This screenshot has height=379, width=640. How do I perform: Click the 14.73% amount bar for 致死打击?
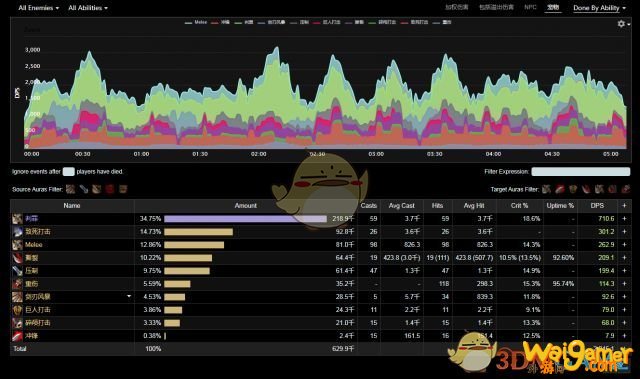(198, 232)
